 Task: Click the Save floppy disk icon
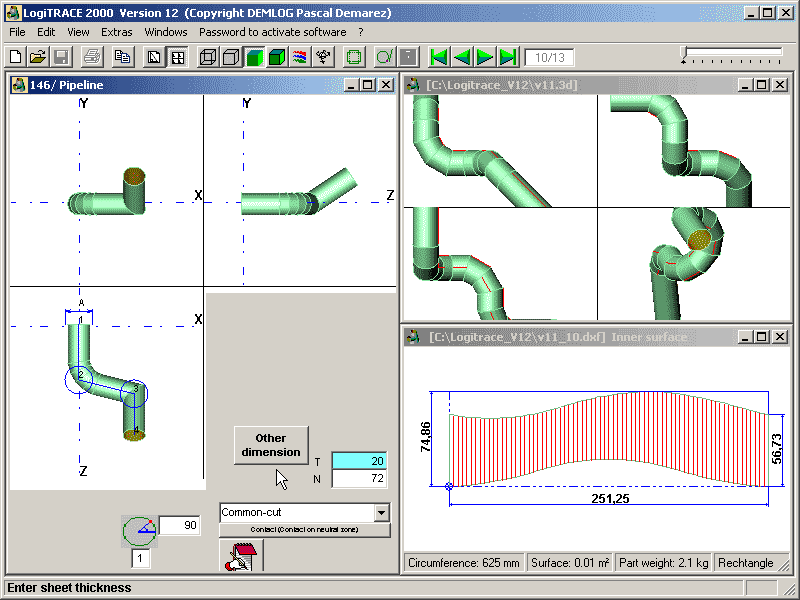click(x=62, y=57)
